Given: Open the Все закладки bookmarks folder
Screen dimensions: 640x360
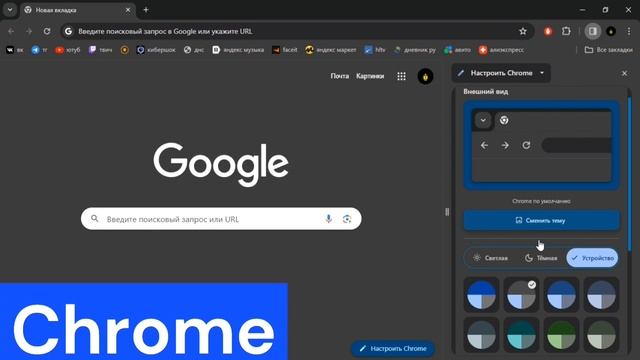Looking at the screenshot, I should tap(609, 50).
